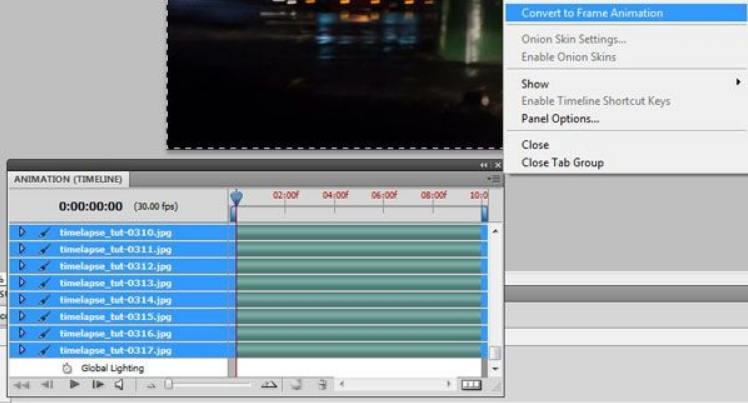Viewport: 748px width, 403px height.
Task: Click brush icon of timelapse_tut-0312.jpg
Action: click(44, 266)
